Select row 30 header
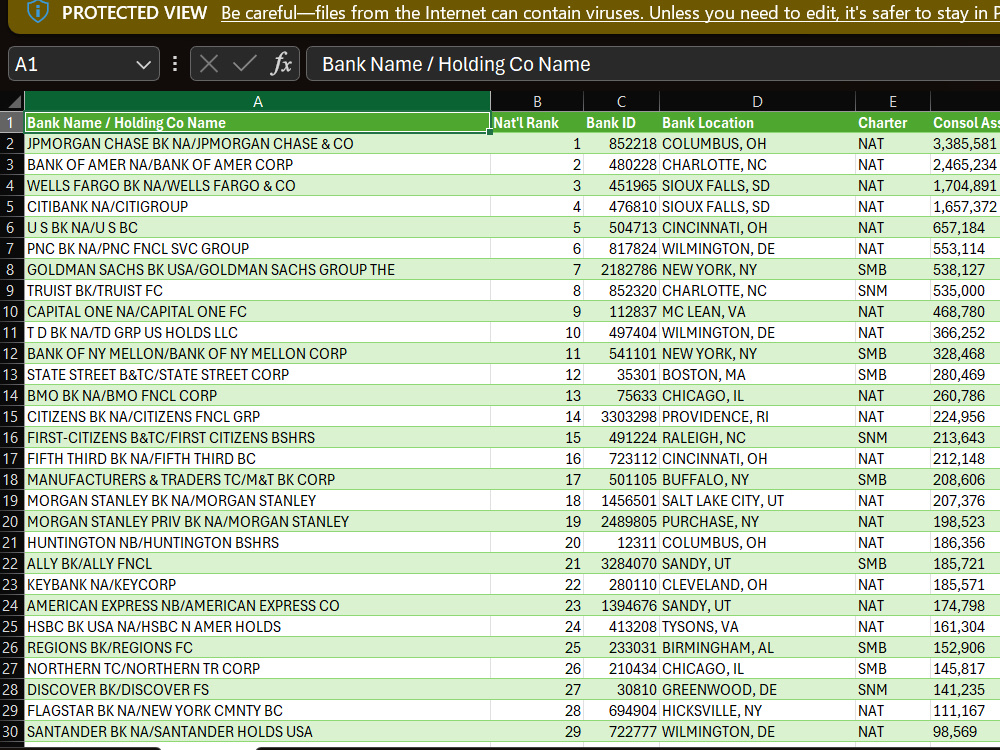The height and width of the screenshot is (750, 1000). coord(11,732)
